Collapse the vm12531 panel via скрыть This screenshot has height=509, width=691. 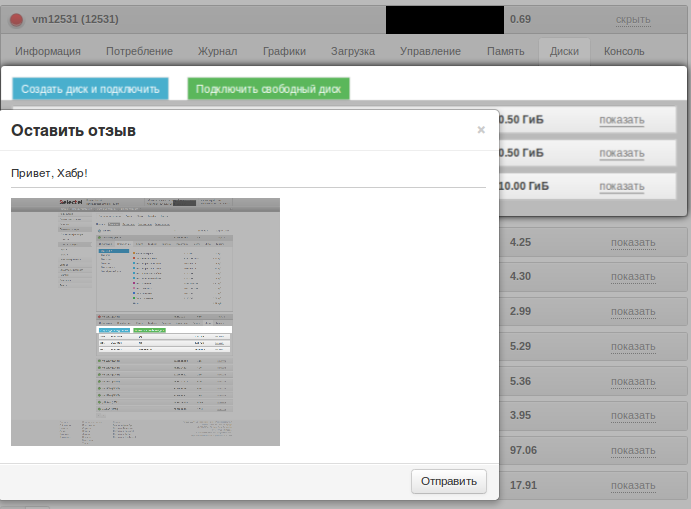point(633,19)
